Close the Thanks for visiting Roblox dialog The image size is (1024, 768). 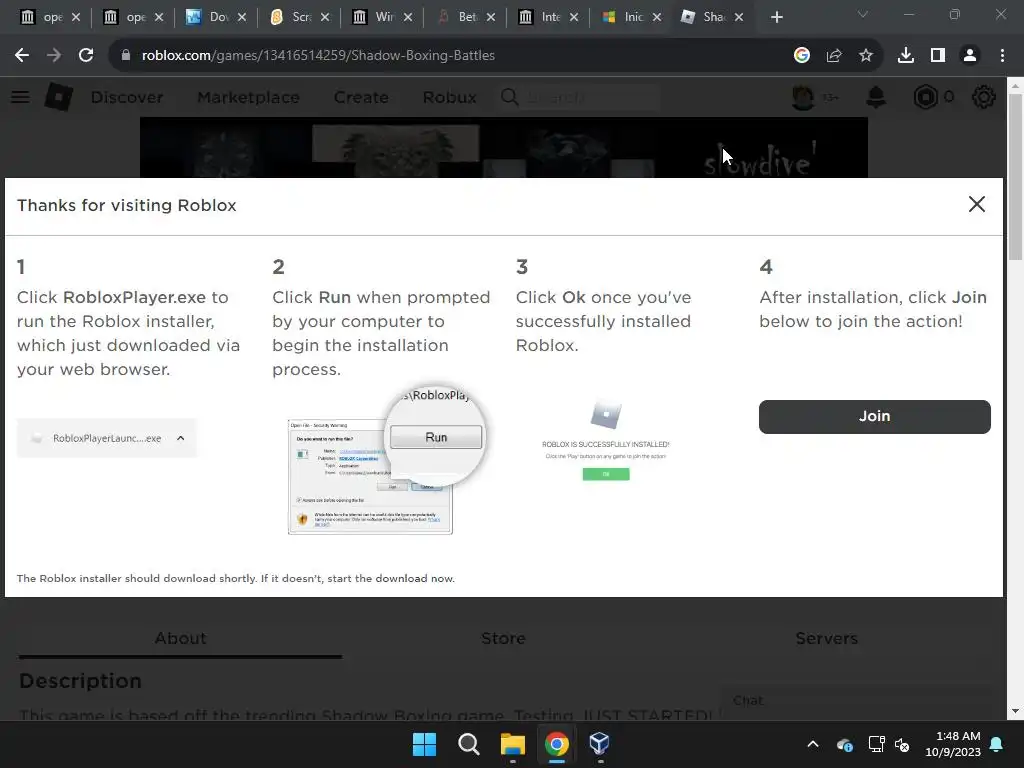pyautogui.click(x=976, y=204)
